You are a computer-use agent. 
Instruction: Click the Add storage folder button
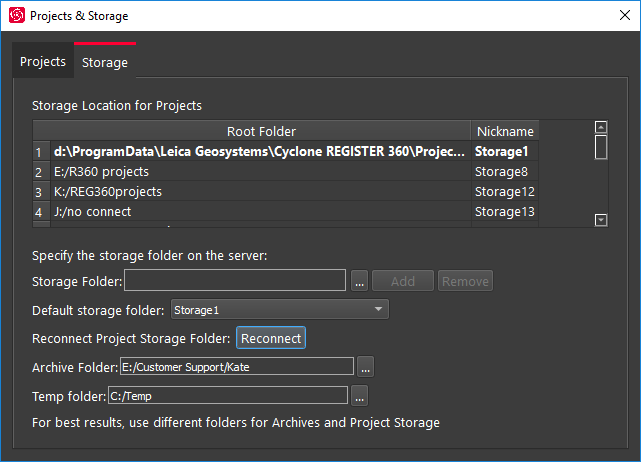click(x=402, y=281)
